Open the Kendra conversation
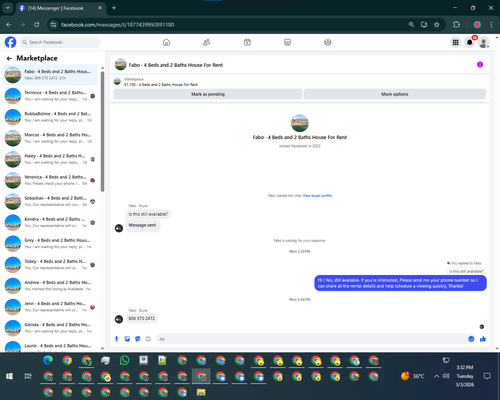This screenshot has height=400, width=500. click(50, 222)
